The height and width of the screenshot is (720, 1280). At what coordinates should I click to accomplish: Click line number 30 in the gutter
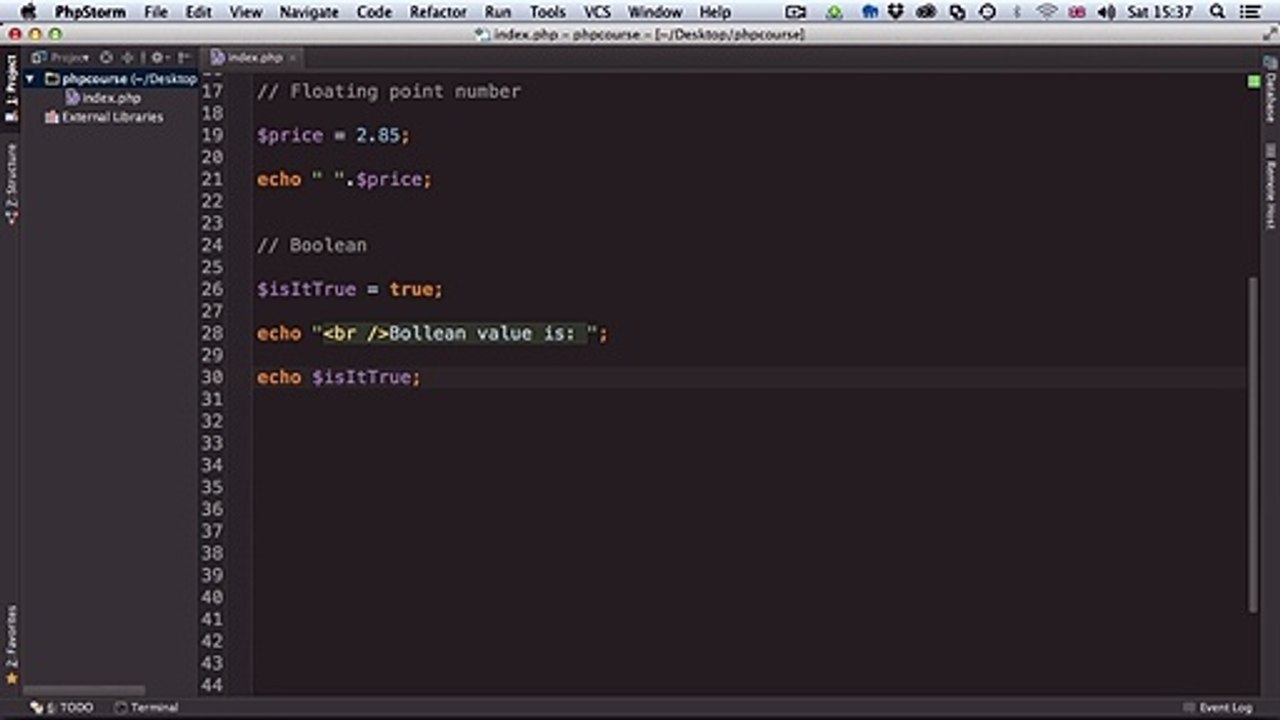pyautogui.click(x=212, y=377)
